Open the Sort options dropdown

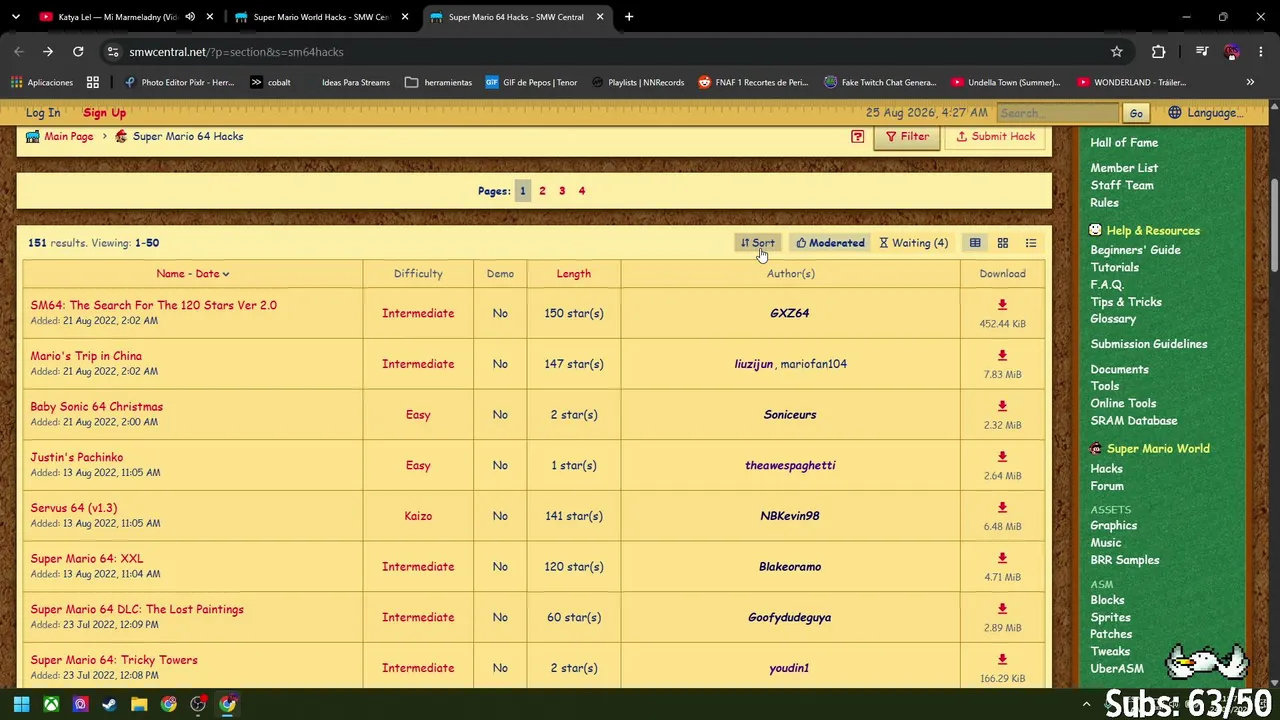click(758, 243)
